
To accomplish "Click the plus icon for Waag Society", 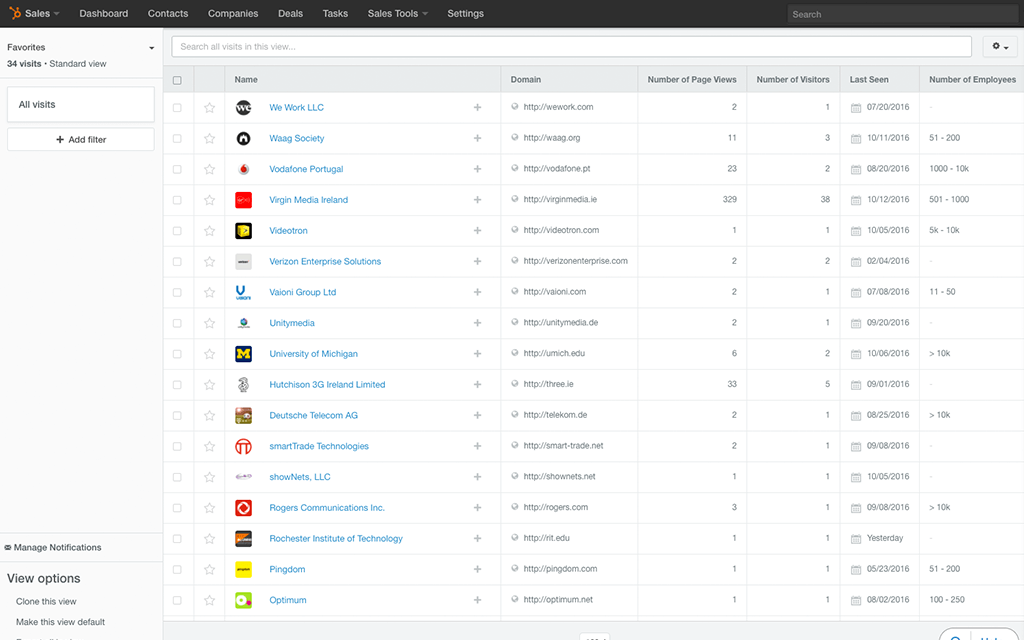I will [x=477, y=138].
